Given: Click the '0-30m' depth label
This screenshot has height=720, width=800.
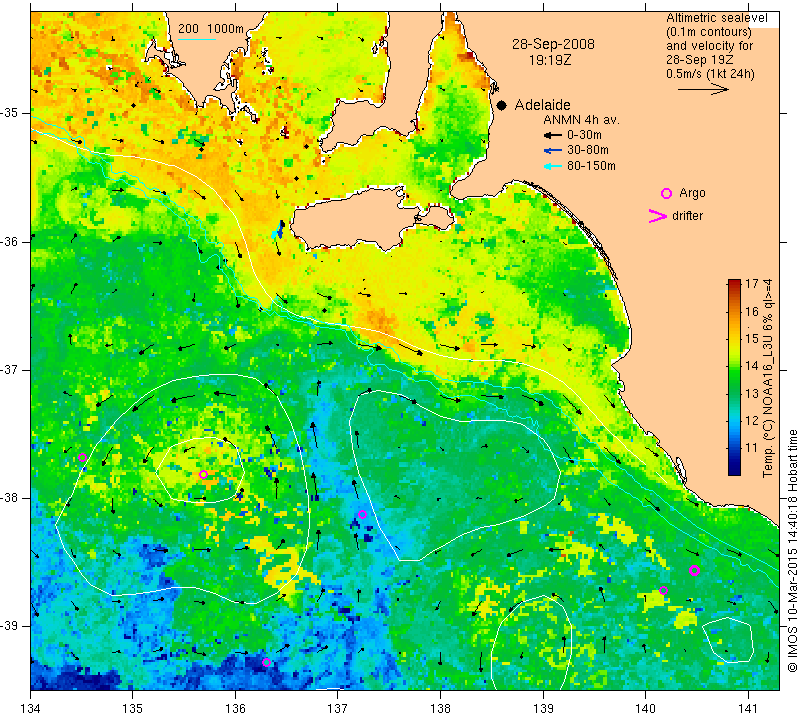Looking at the screenshot, I should tap(584, 135).
